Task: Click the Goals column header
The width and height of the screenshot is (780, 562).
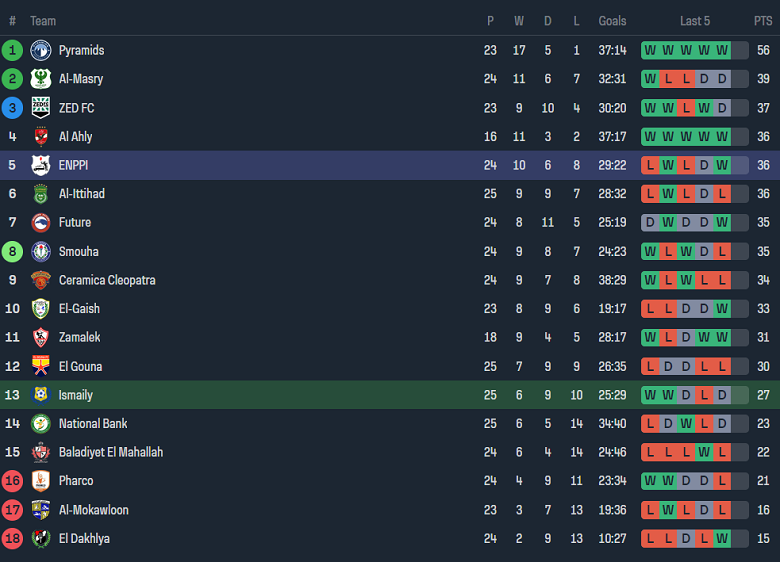Action: 612,21
